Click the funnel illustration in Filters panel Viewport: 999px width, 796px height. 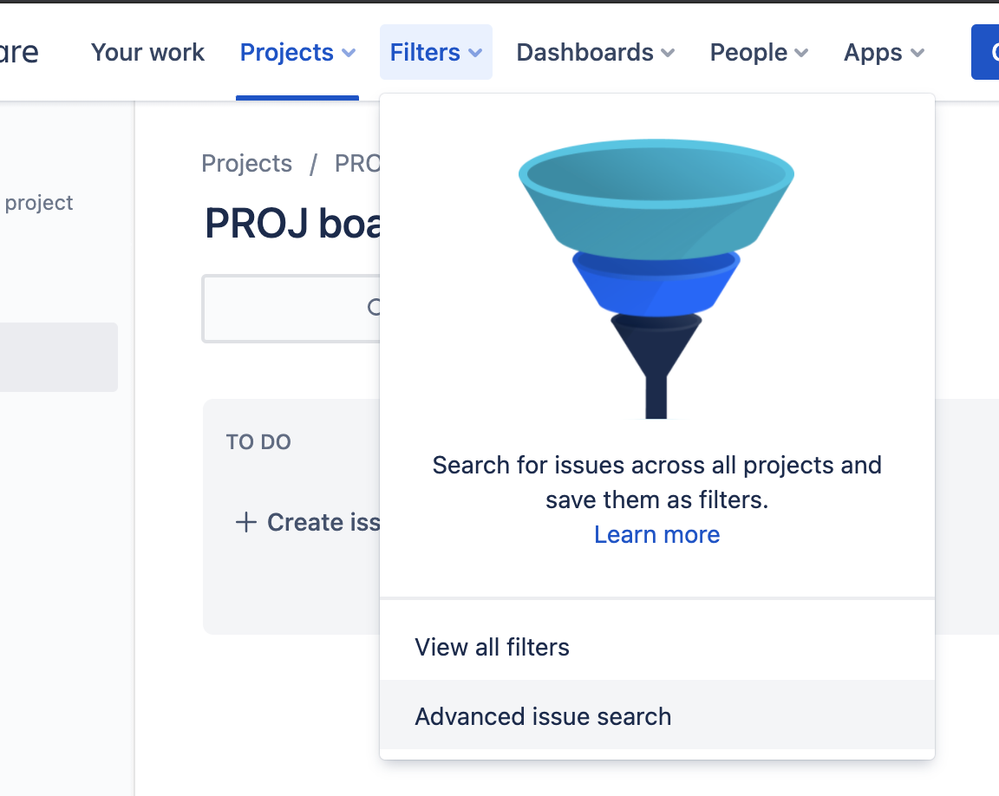[x=656, y=279]
